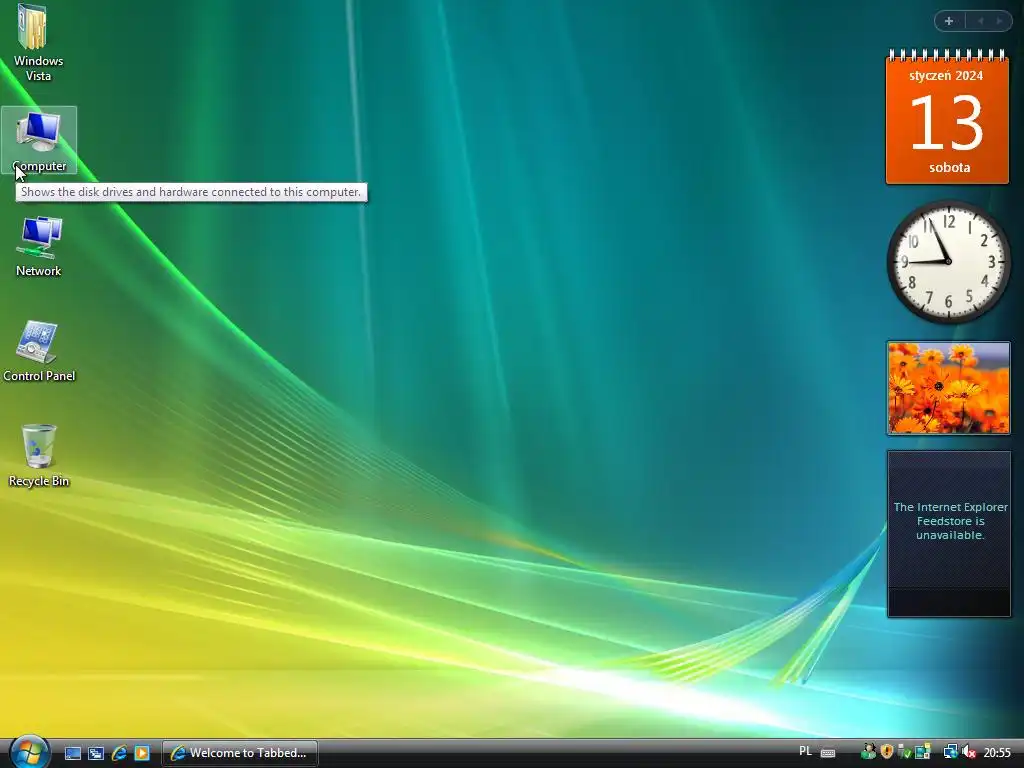Click Show Desktop in Quick Launch
This screenshot has height=768, width=1024.
[72, 753]
